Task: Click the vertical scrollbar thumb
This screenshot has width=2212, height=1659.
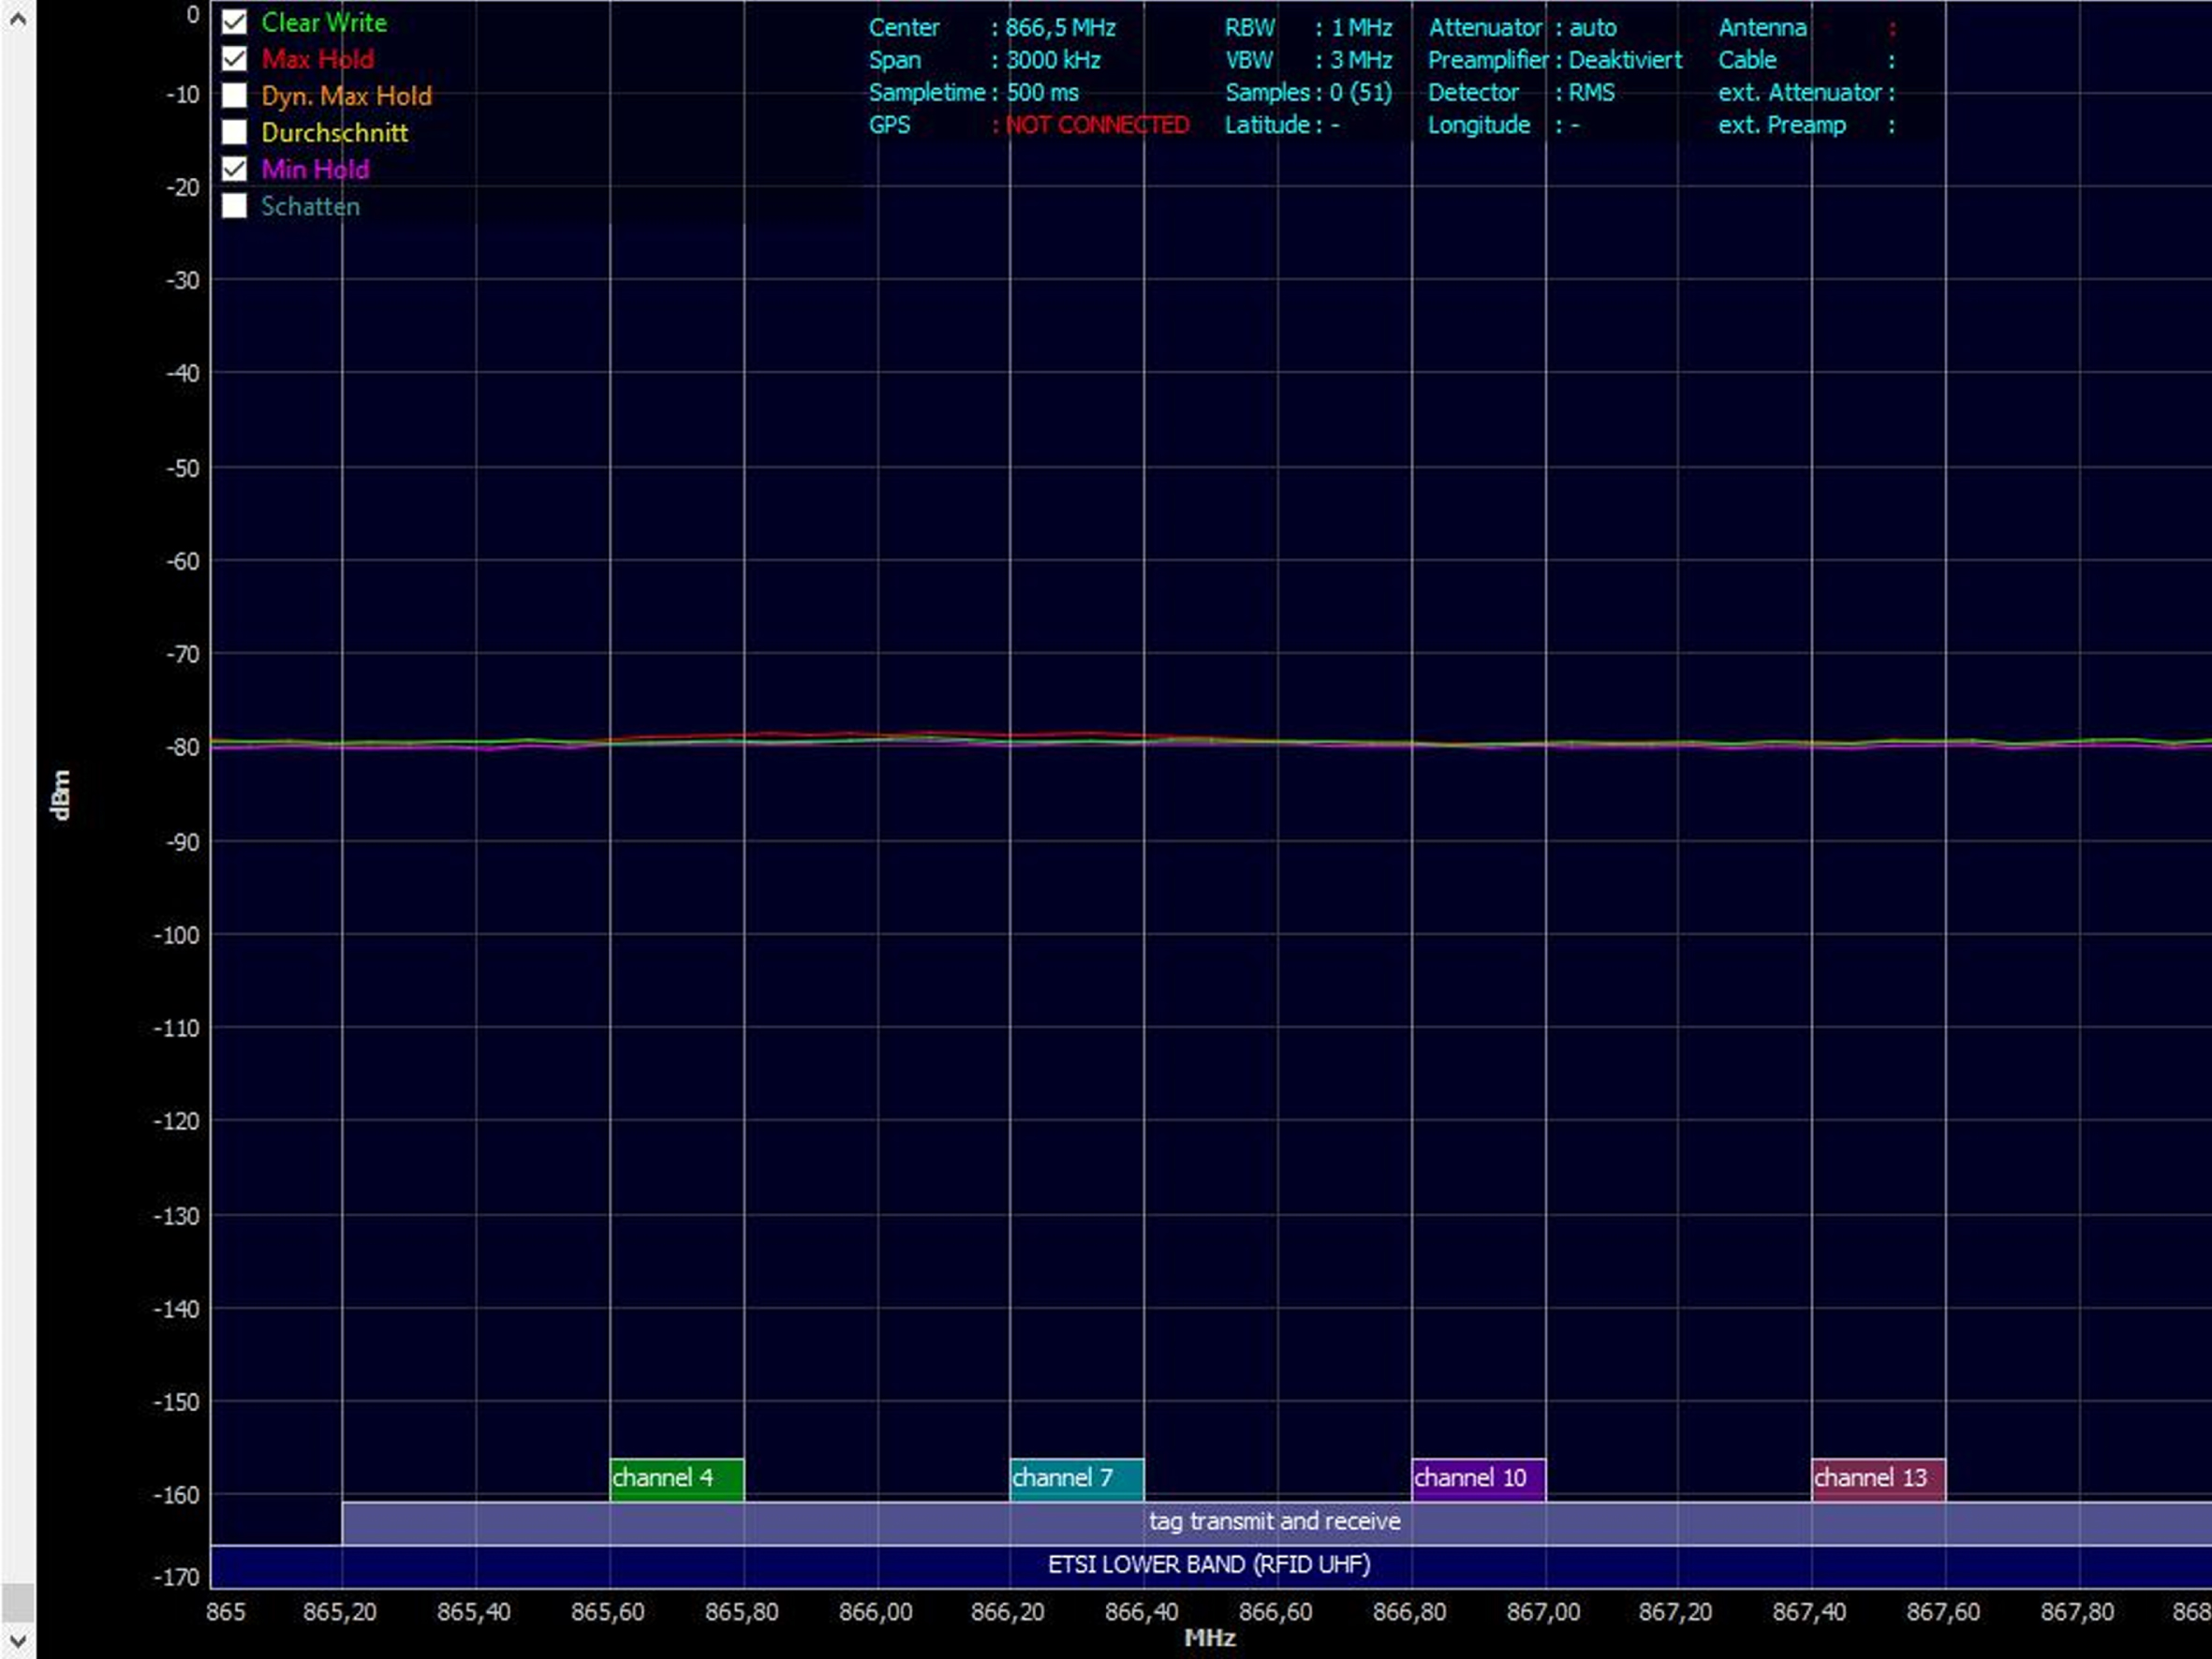Action: pos(17,1603)
